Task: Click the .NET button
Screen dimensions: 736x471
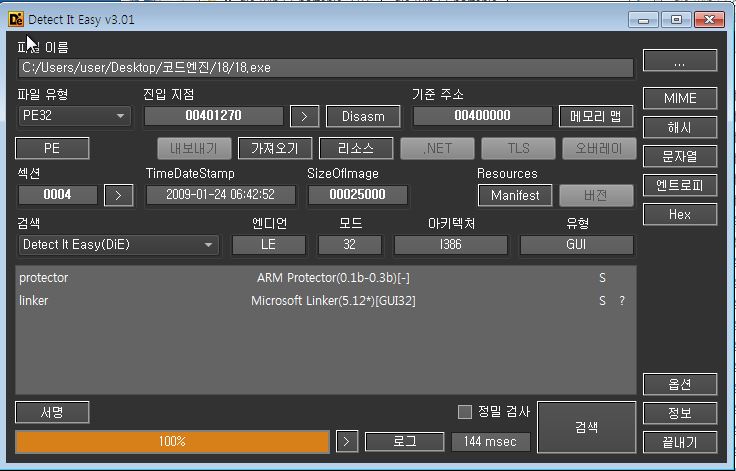Action: point(437,148)
